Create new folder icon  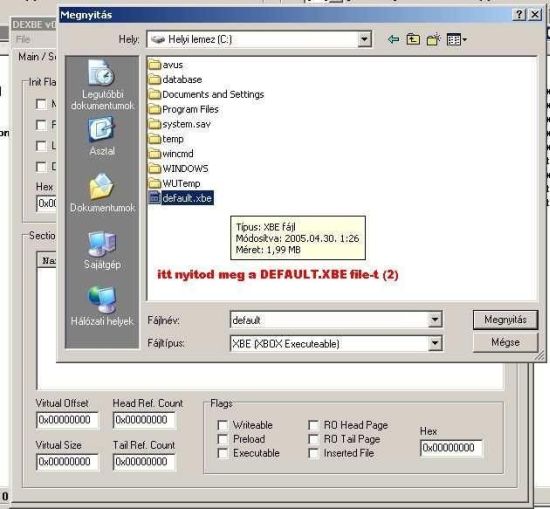click(x=434, y=39)
